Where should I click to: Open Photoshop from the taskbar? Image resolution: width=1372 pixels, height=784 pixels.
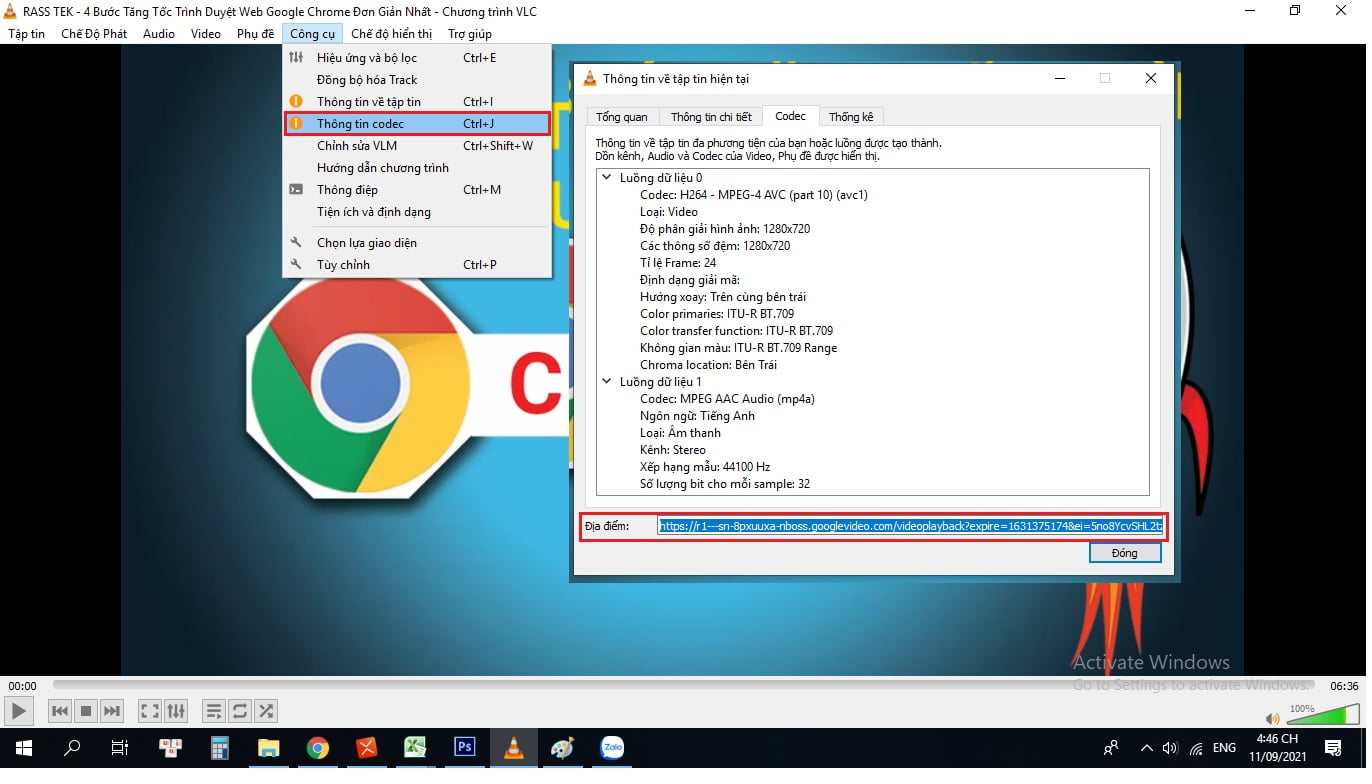465,747
